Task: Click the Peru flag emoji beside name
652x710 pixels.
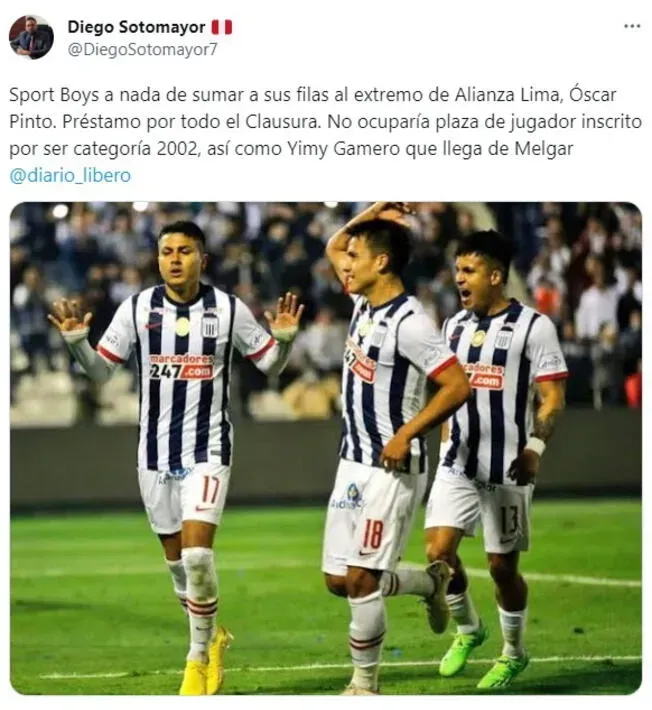Action: (222, 27)
